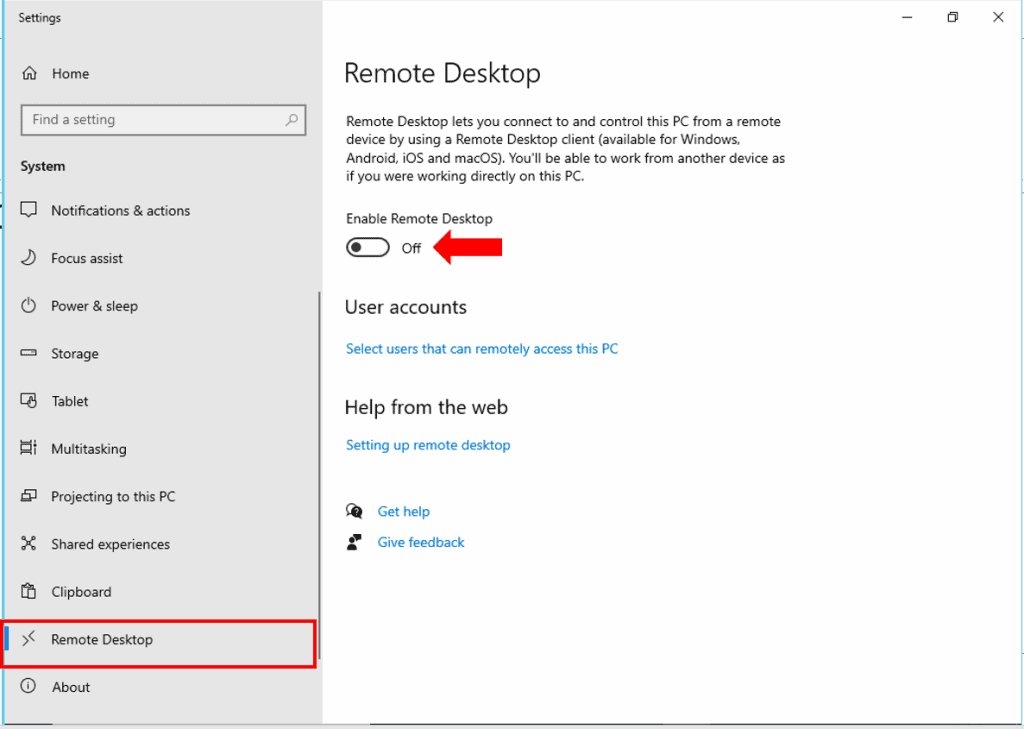Open Shared experiences via its icon

[x=29, y=544]
